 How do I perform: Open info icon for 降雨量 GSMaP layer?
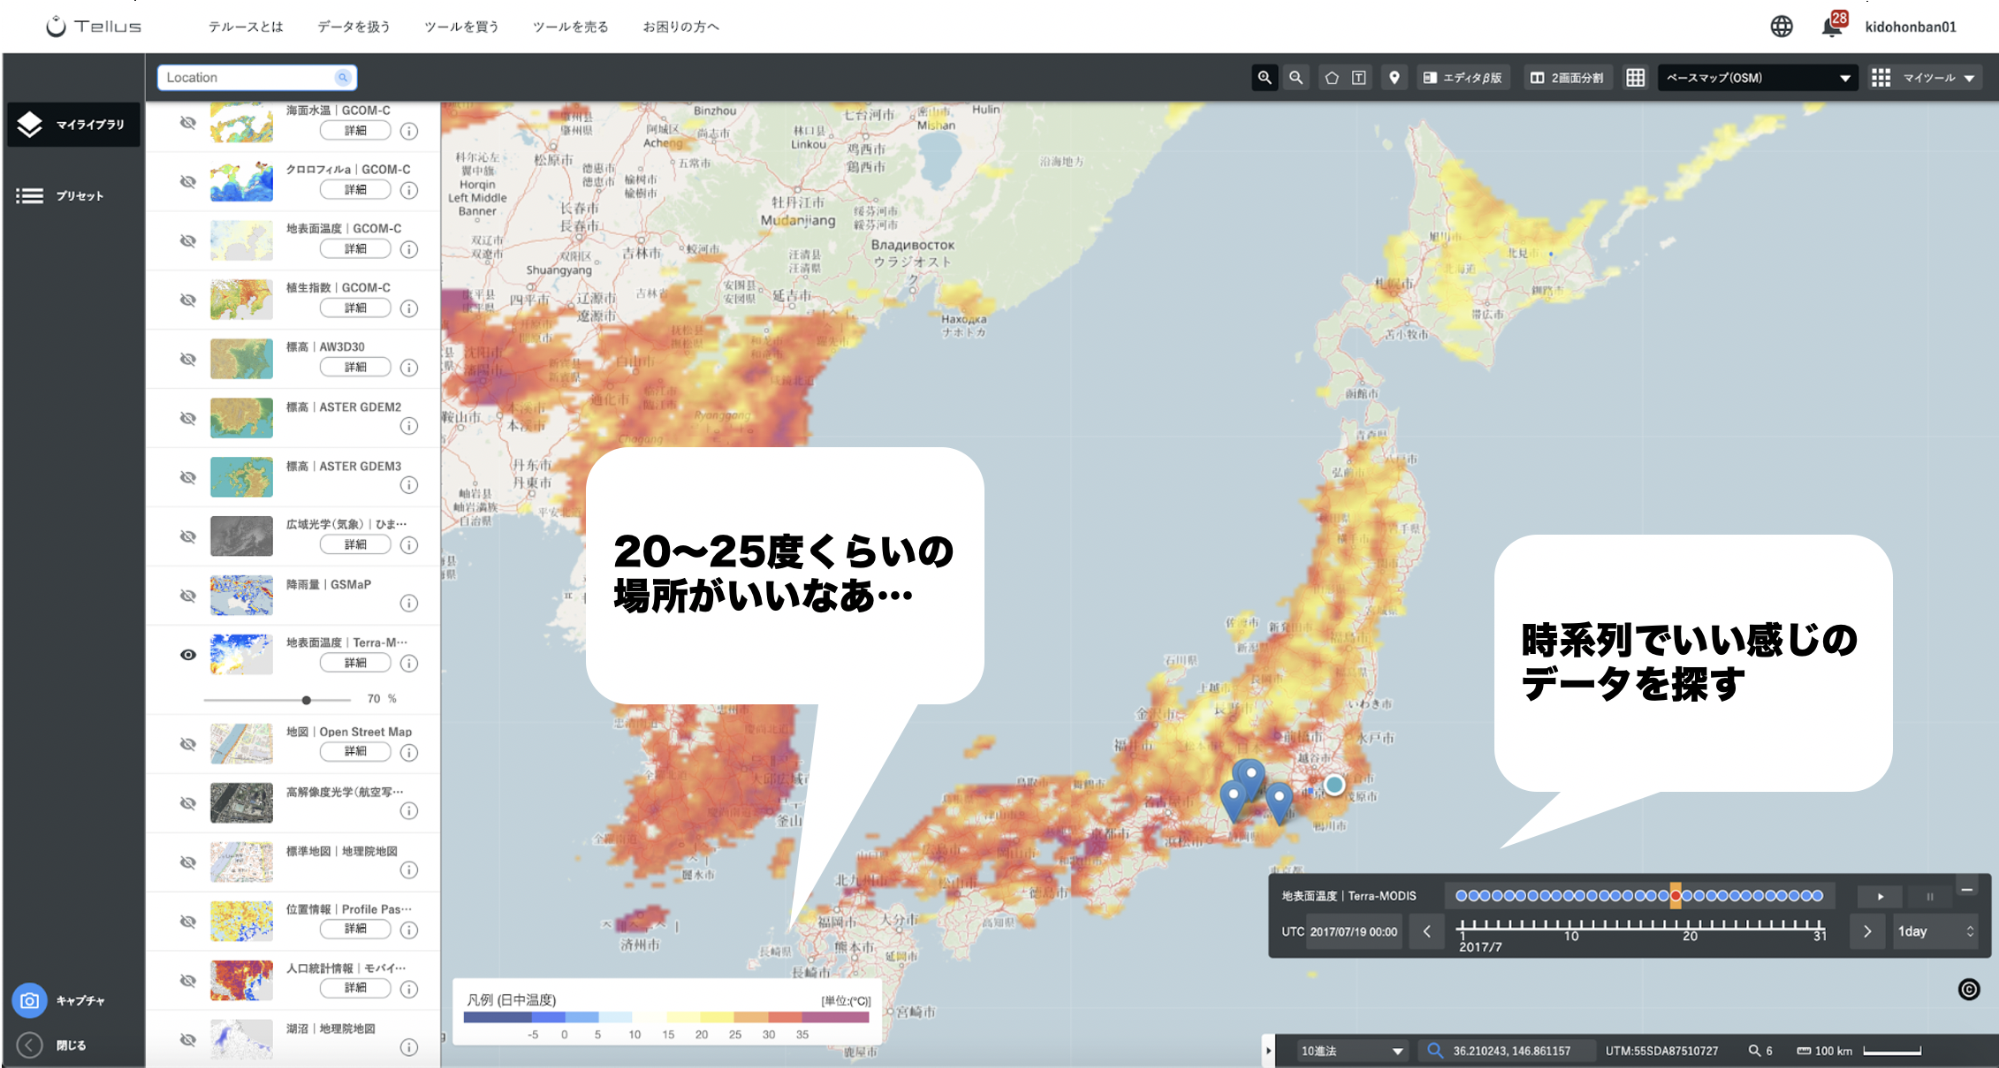click(x=409, y=603)
